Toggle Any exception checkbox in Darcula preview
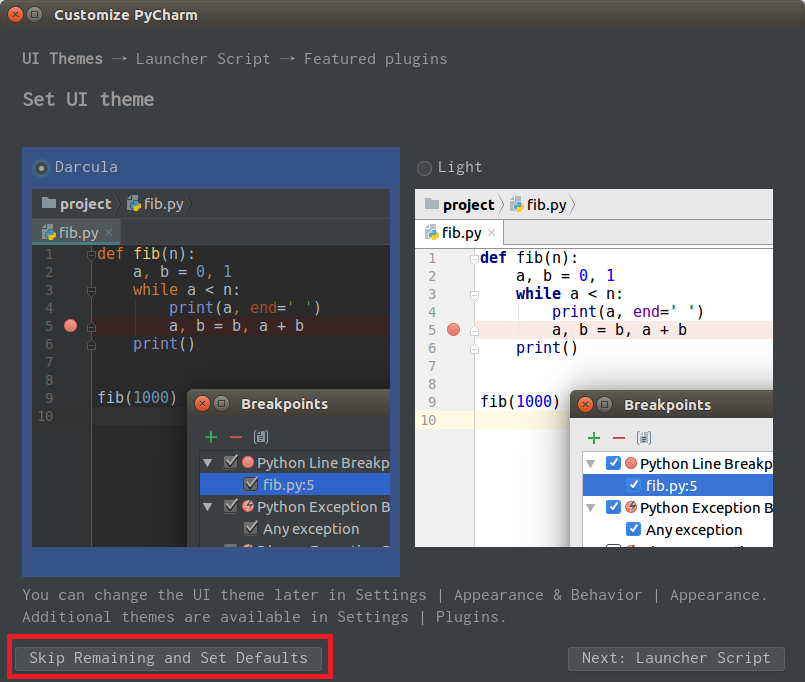Screen dimensions: 805x682 [251, 527]
